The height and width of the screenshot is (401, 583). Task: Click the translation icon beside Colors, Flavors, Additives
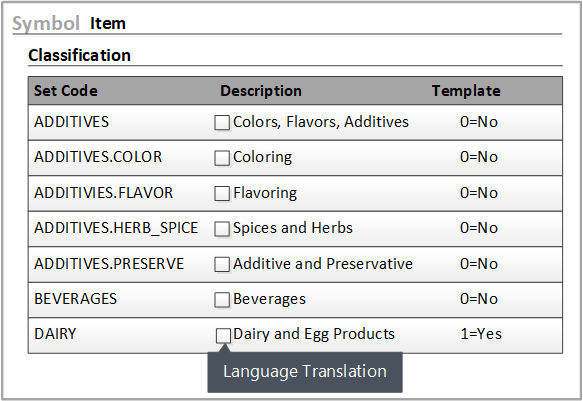pyautogui.click(x=222, y=123)
